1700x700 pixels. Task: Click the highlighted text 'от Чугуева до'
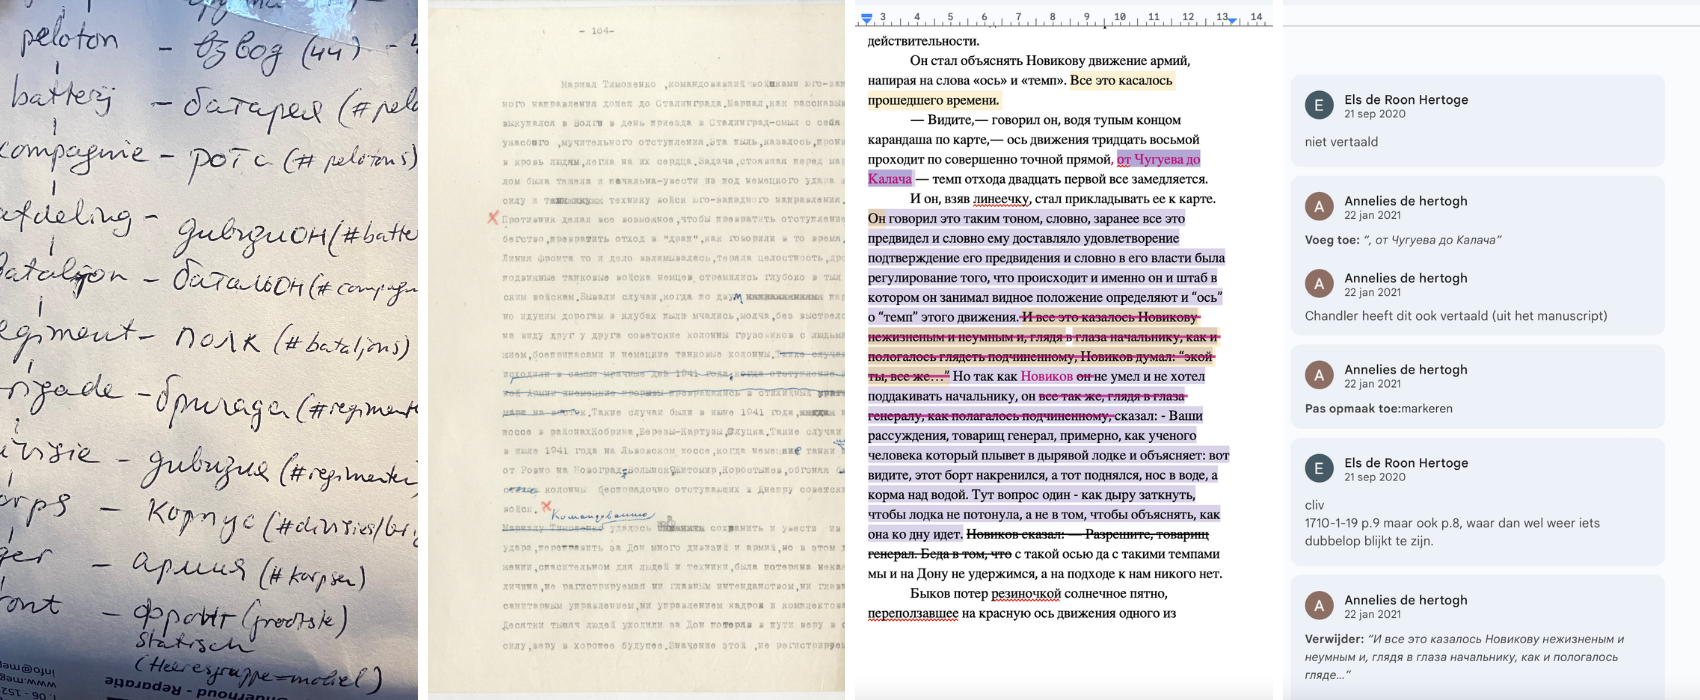click(x=1158, y=159)
